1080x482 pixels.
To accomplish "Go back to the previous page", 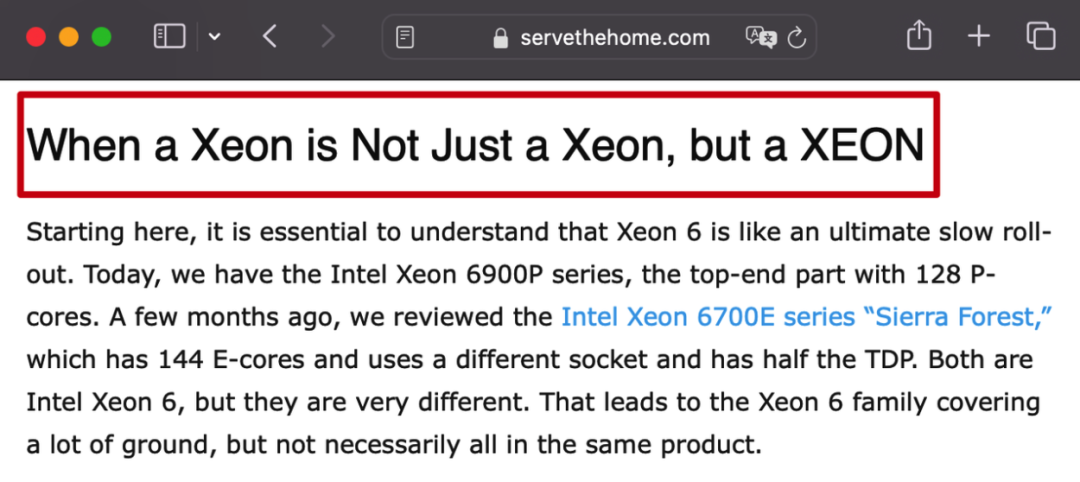I will click(269, 38).
